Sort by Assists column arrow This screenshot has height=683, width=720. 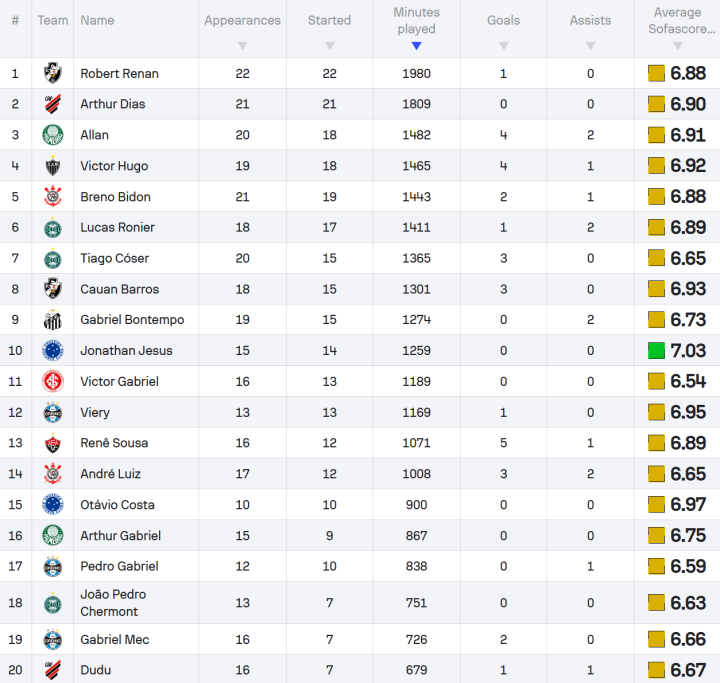pos(591,46)
